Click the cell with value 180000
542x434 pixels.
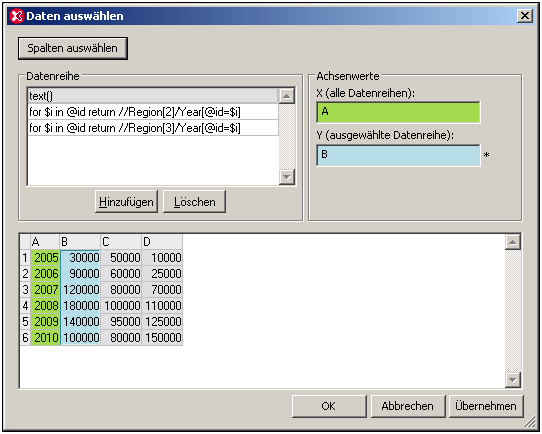tap(80, 305)
